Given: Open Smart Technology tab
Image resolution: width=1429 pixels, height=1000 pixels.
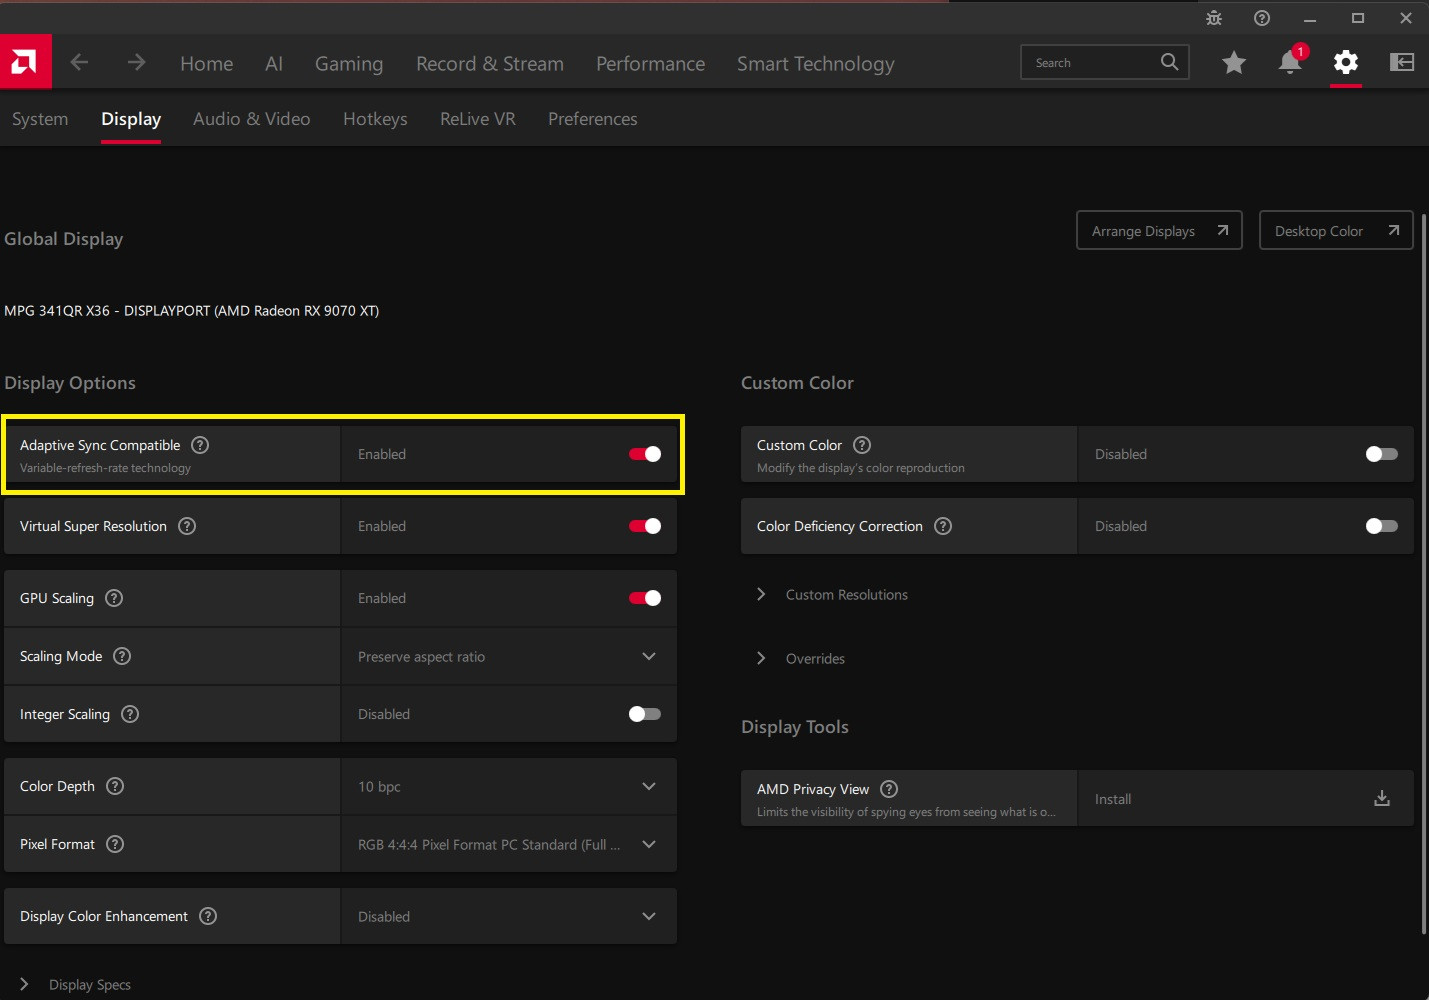Looking at the screenshot, I should pyautogui.click(x=816, y=63).
